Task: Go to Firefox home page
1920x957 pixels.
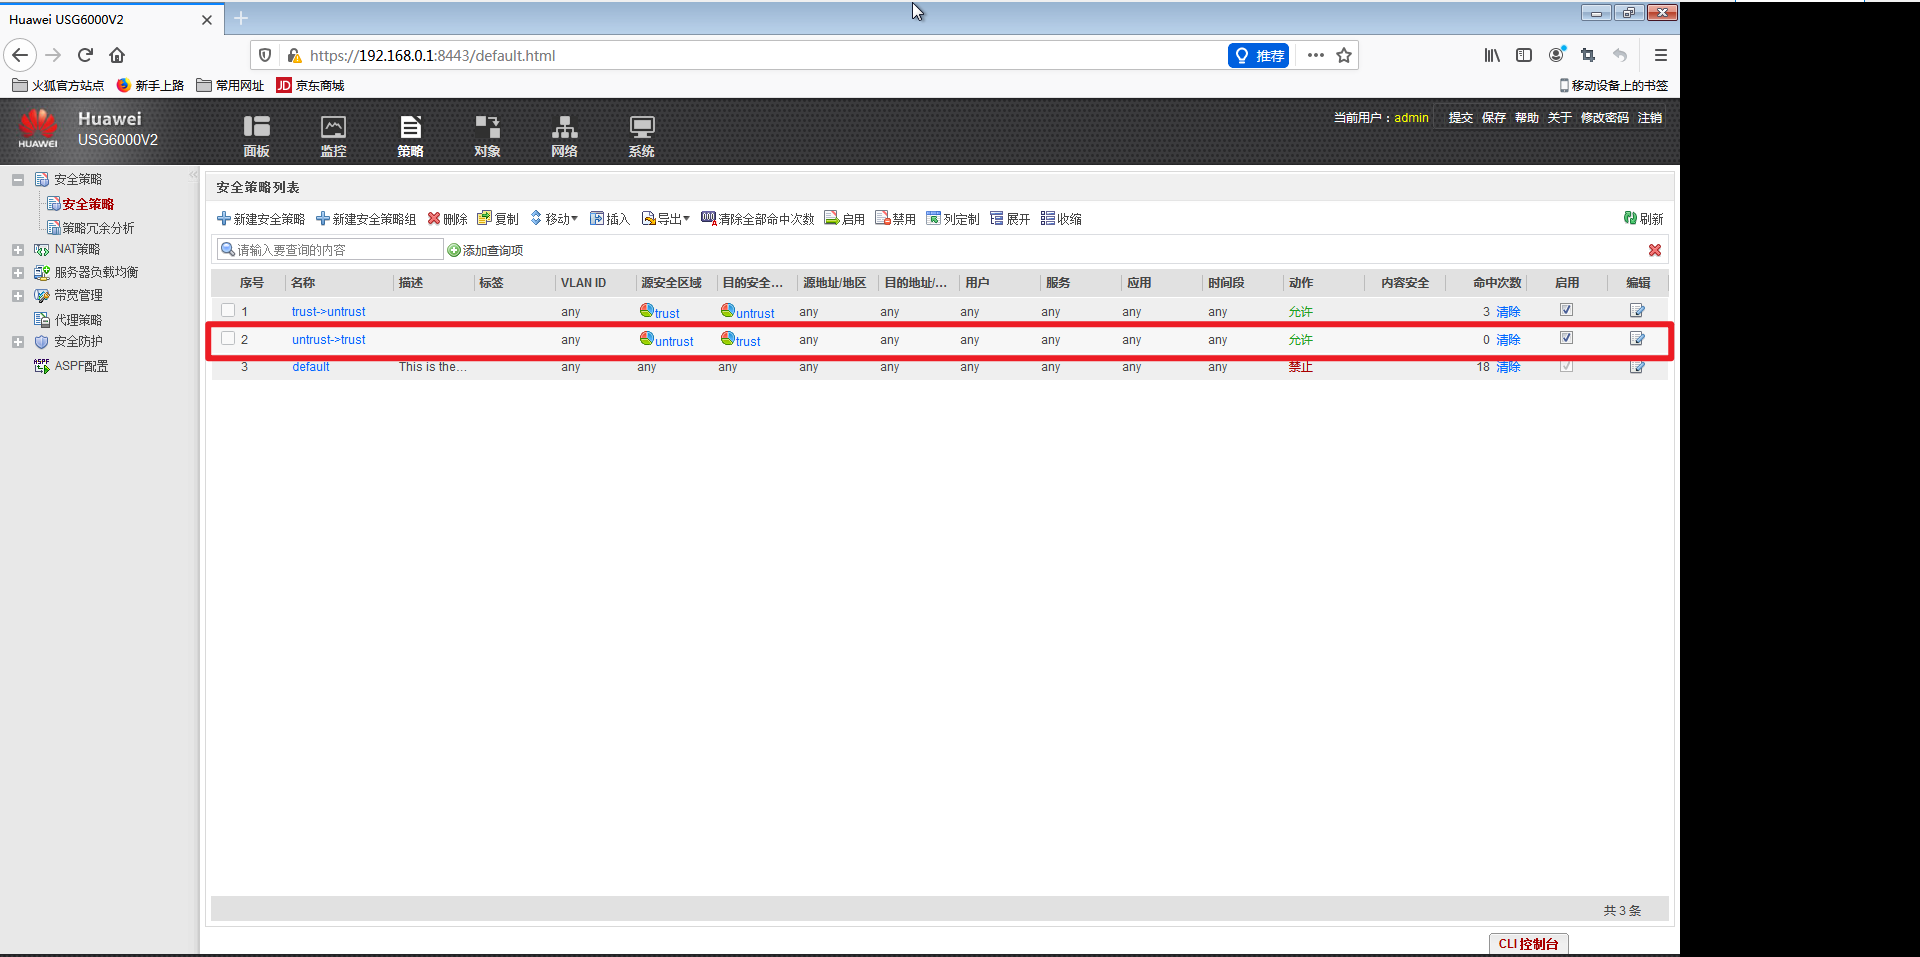Action: click(x=117, y=55)
